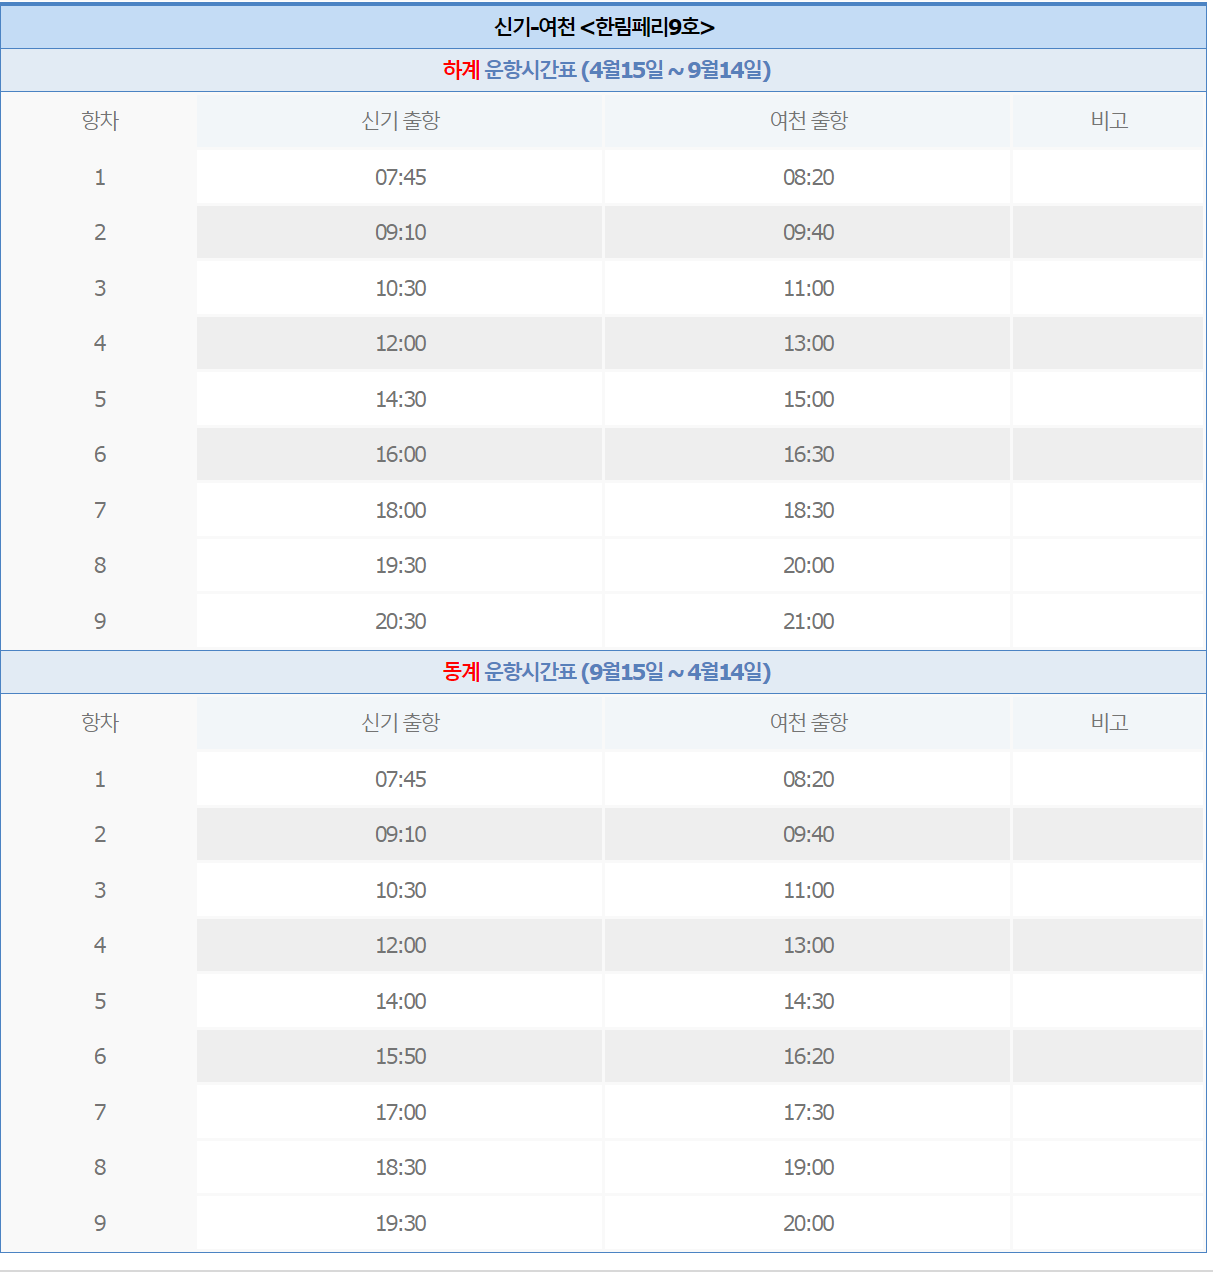Click the 16:30 여천 departure in summer table
This screenshot has width=1213, height=1276.
pos(806,454)
